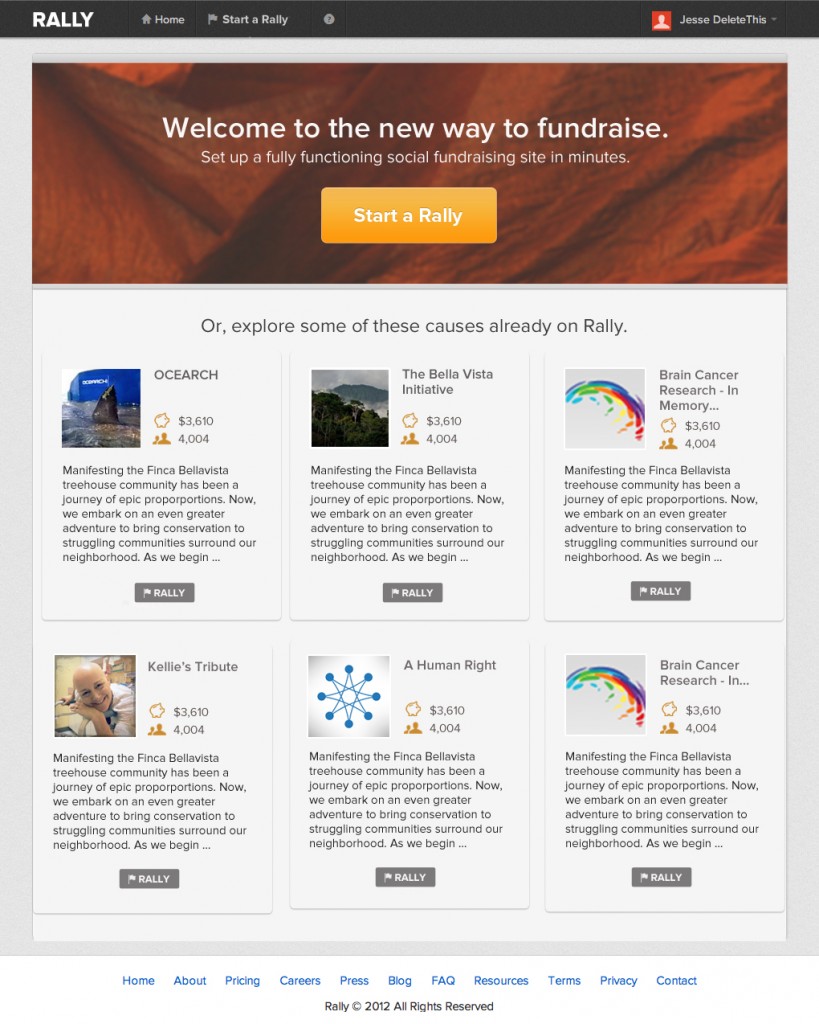The image size is (819, 1024).
Task: Open the Brain Cancer Research - In Memory title
Action: point(699,390)
